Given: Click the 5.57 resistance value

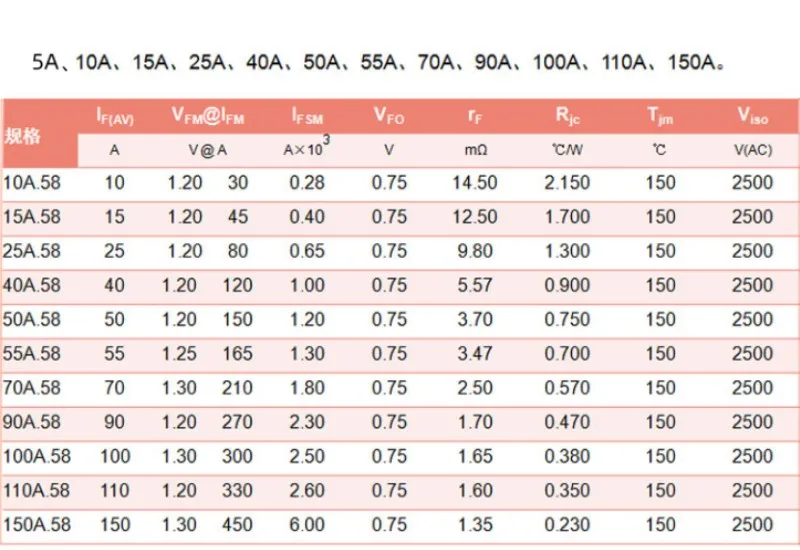Looking at the screenshot, I should coord(474,285).
